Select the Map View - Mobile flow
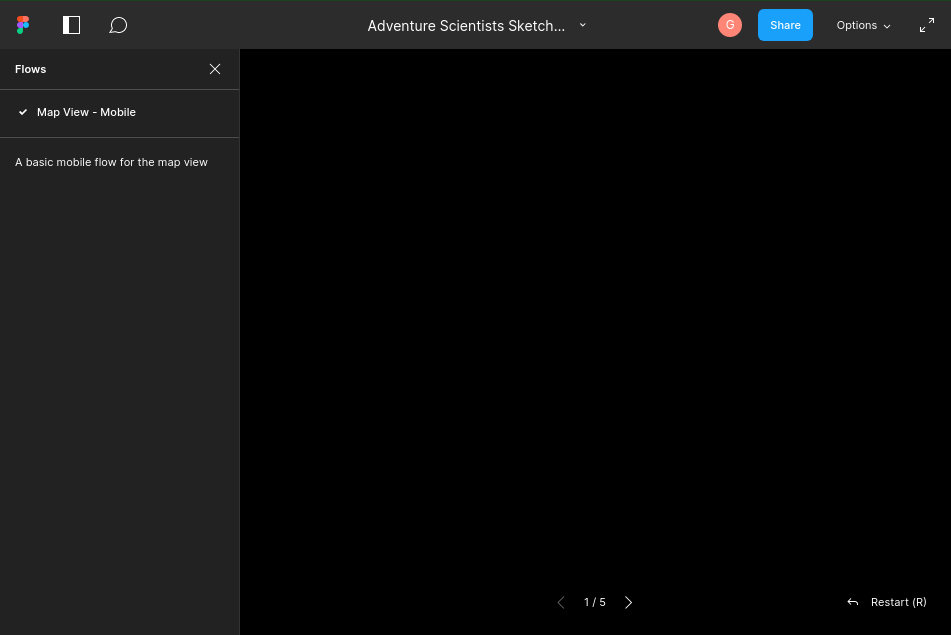The width and height of the screenshot is (951, 635). pyautogui.click(x=119, y=112)
